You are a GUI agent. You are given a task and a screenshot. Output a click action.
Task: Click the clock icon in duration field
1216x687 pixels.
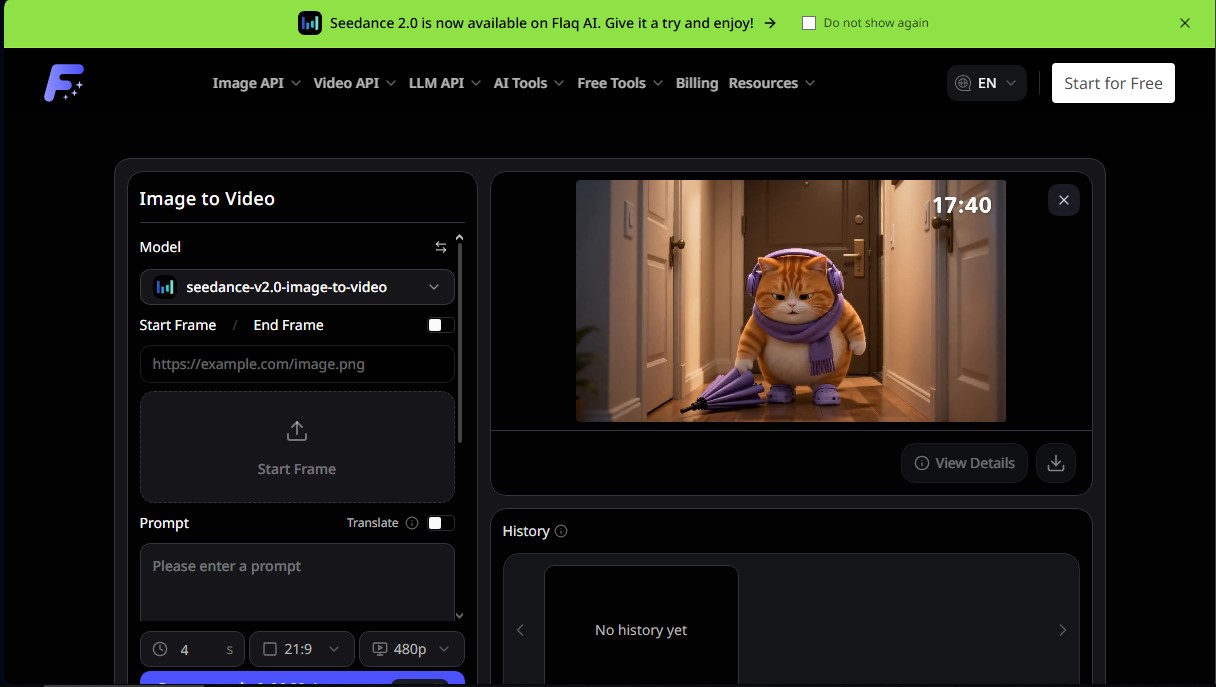(160, 649)
